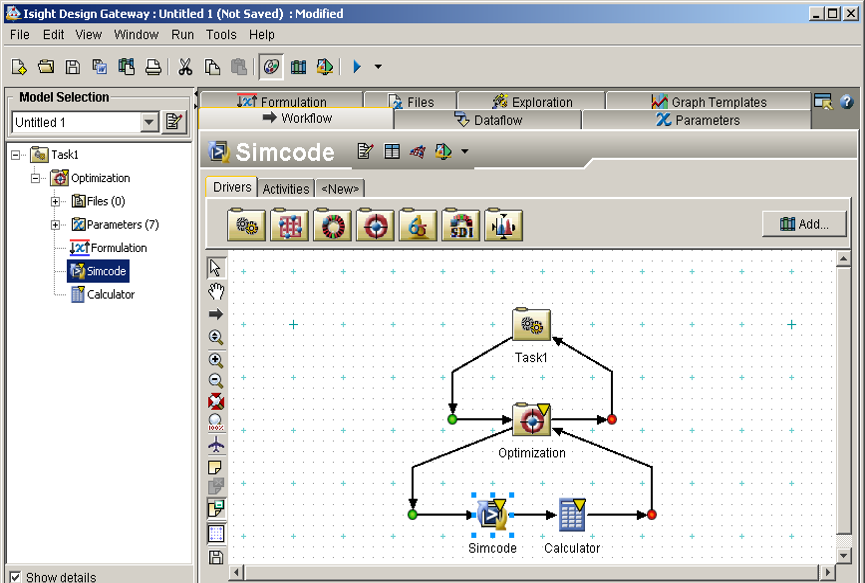Open the dropdown arrow in the Simcode header
865x583 pixels.
click(464, 151)
